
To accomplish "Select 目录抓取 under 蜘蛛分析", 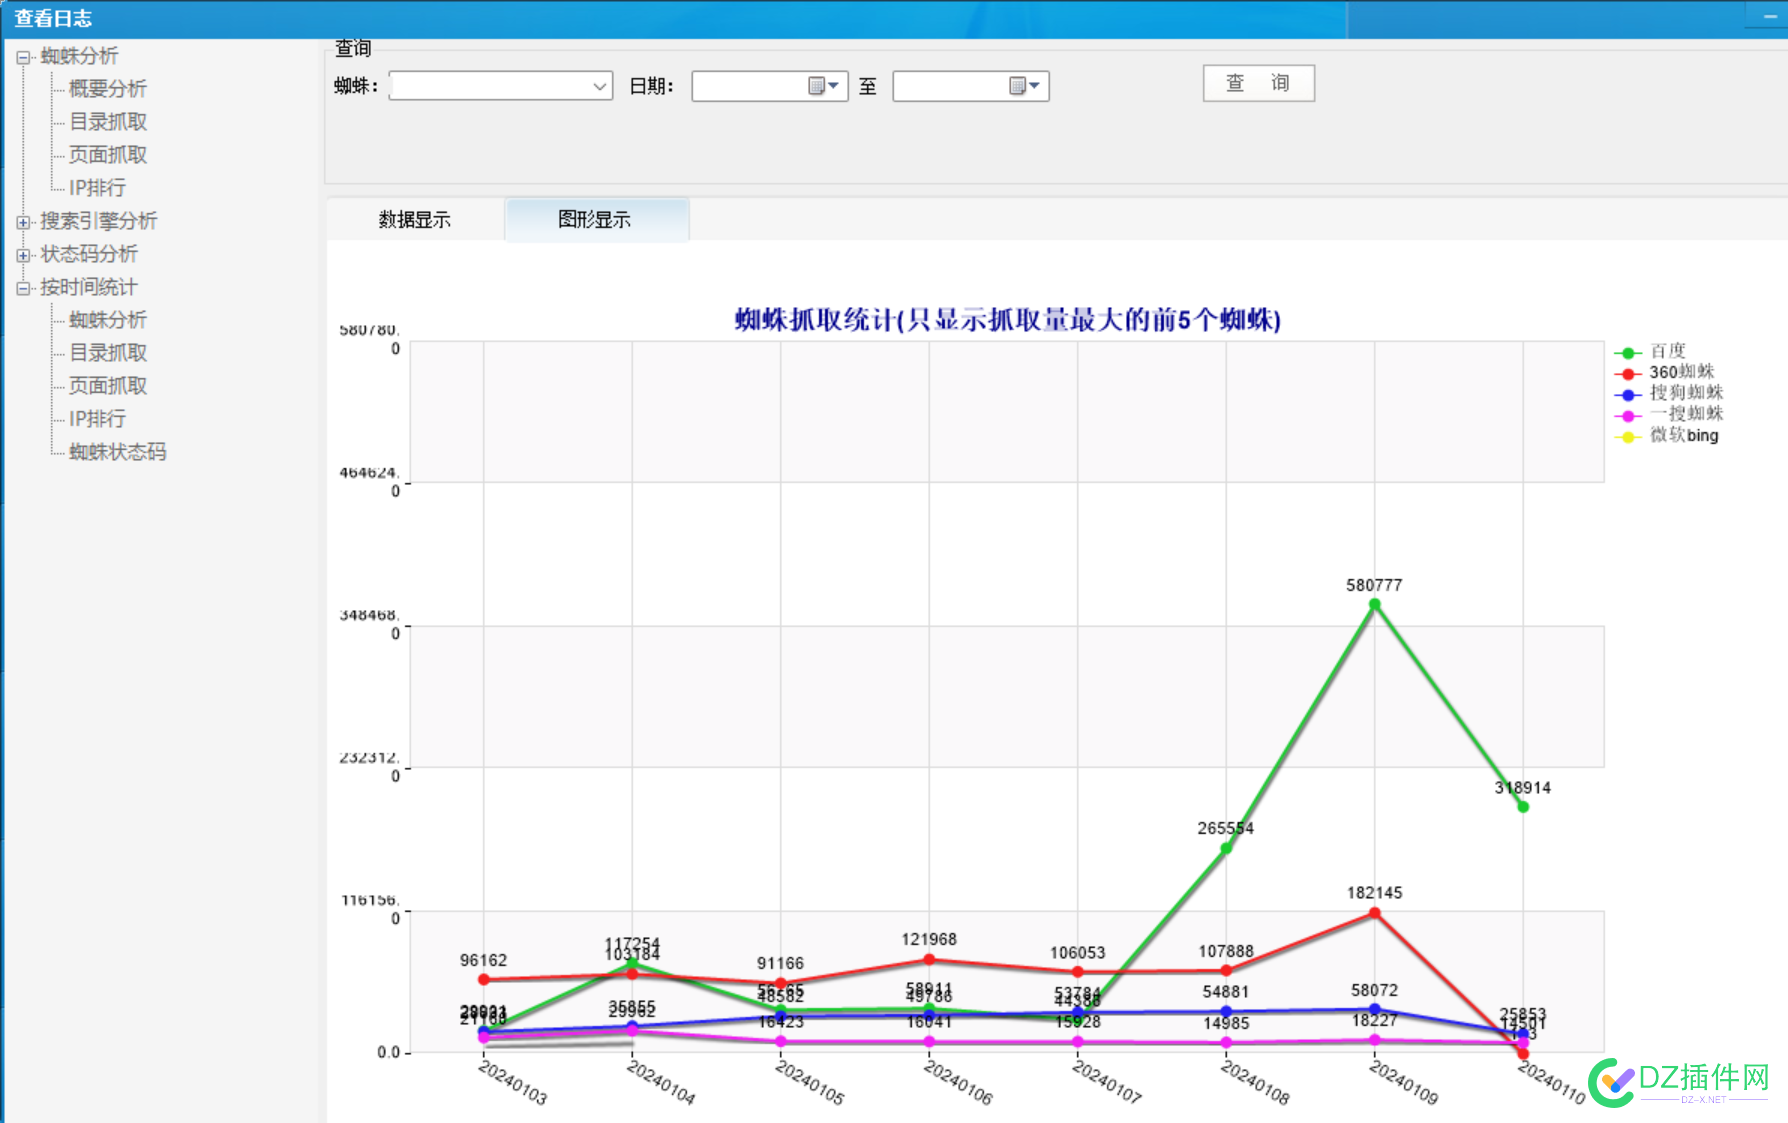I will click(x=108, y=122).
